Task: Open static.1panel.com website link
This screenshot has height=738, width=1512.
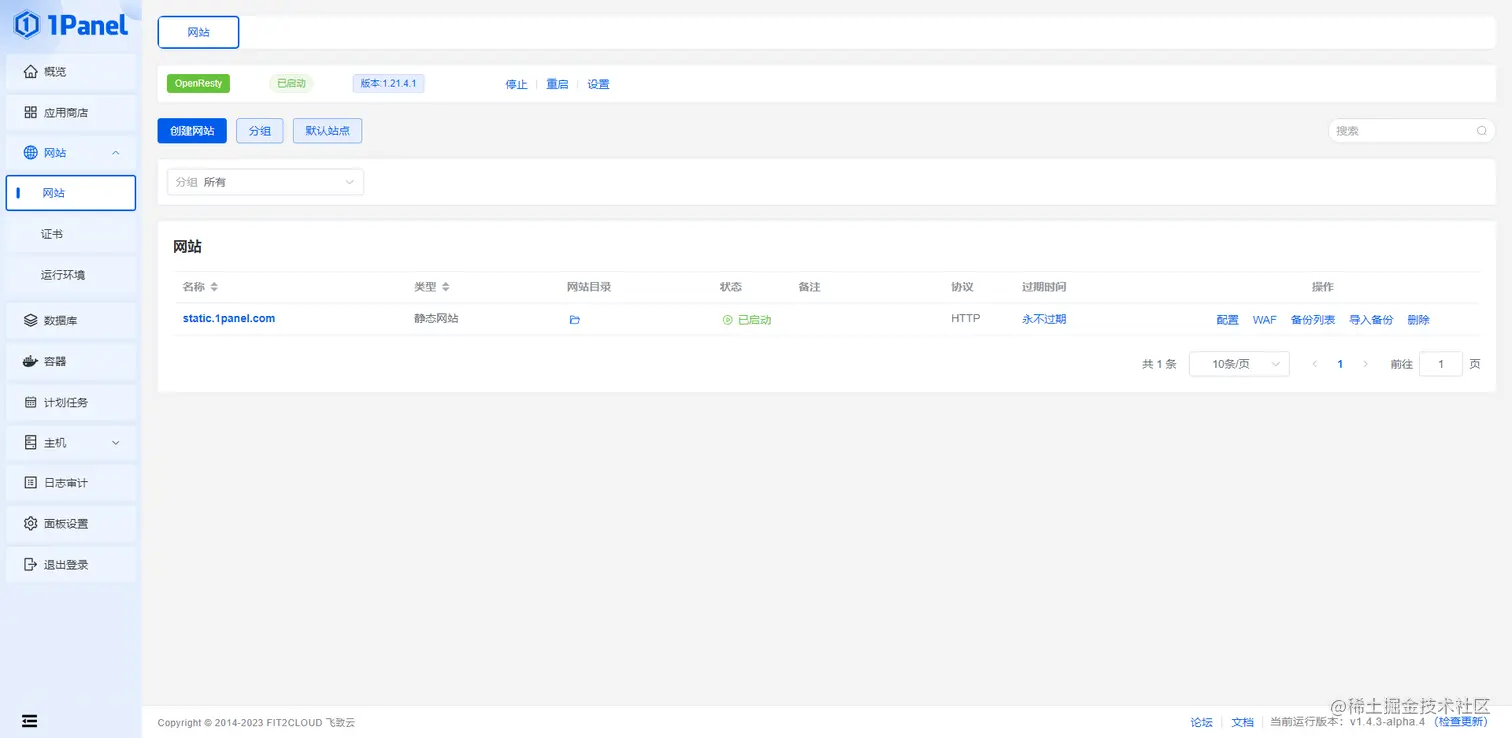Action: [229, 319]
